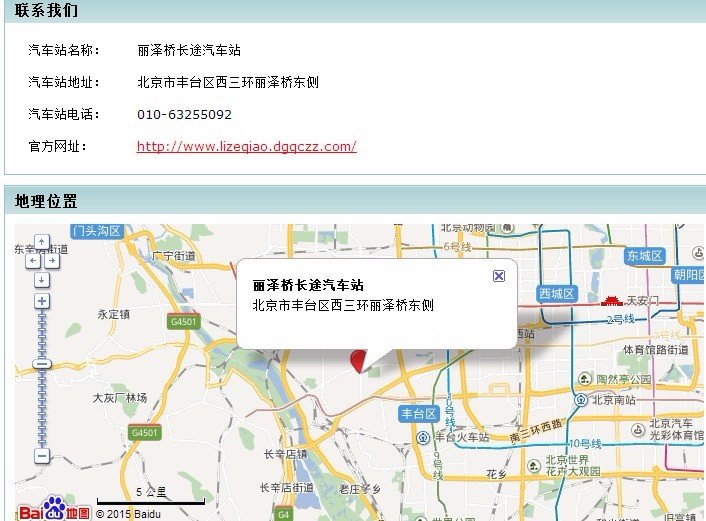Click the zoom slider handle
Image resolution: width=706 pixels, height=521 pixels.
pos(41,364)
